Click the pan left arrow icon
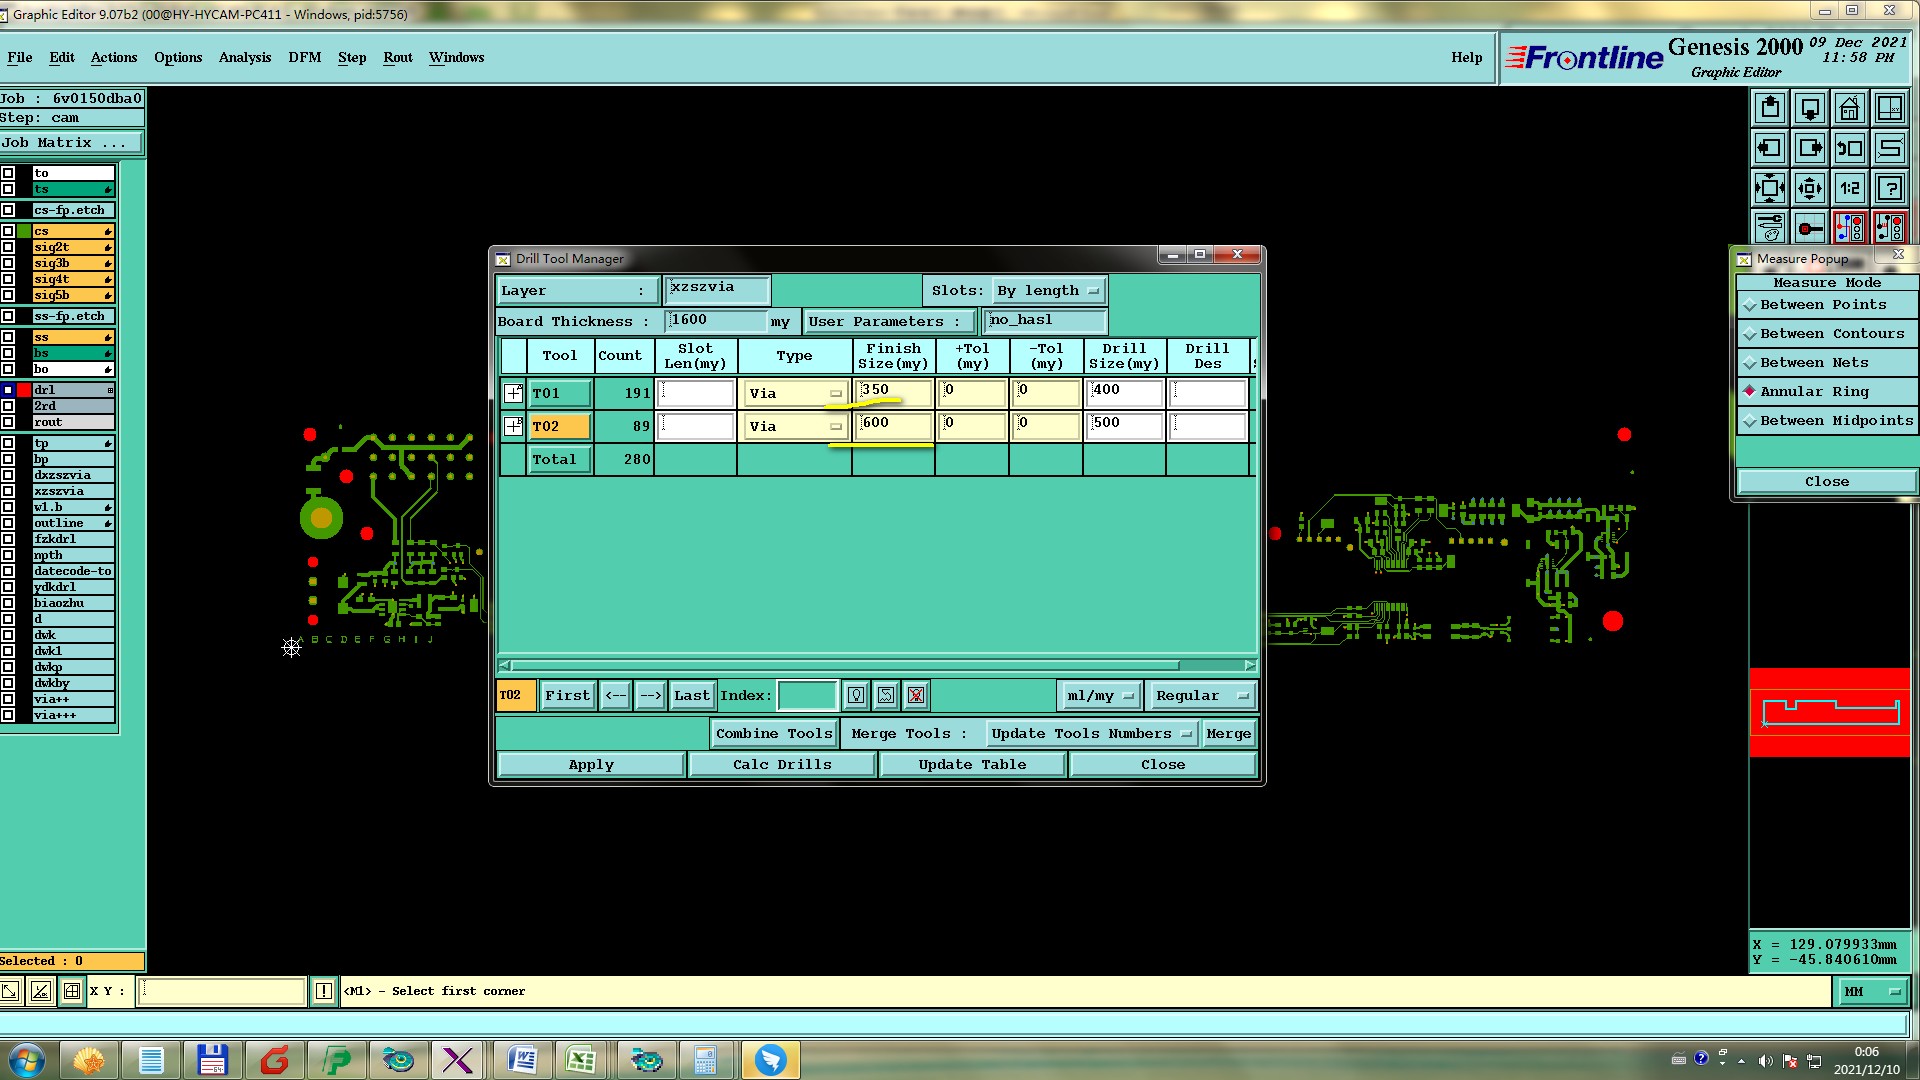 (1769, 148)
